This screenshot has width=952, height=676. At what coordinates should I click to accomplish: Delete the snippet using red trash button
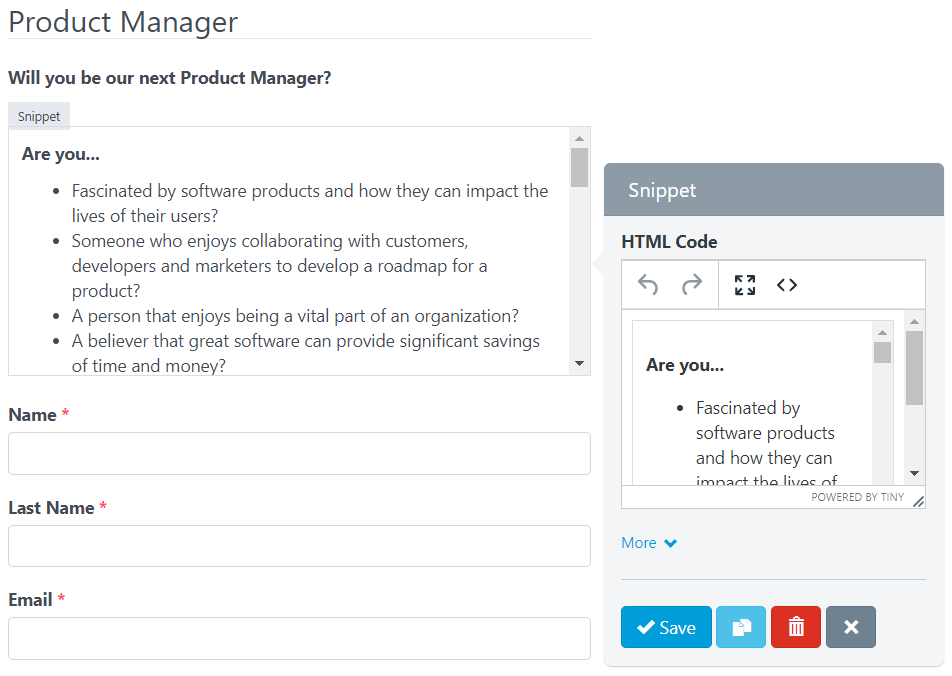coord(796,627)
